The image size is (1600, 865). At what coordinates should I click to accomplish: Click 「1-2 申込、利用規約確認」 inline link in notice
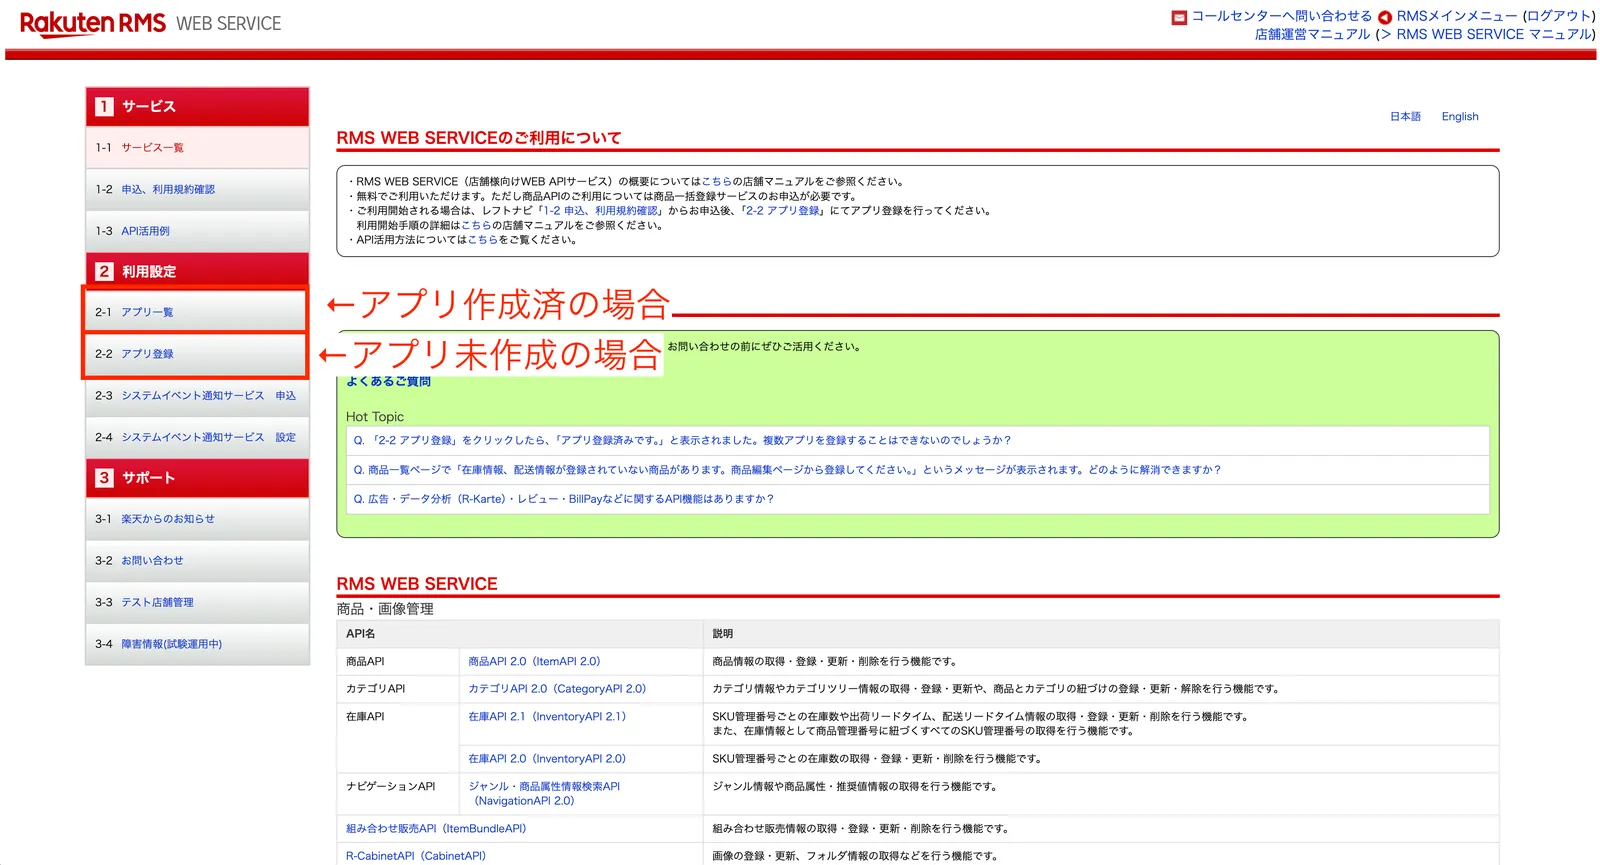[601, 211]
